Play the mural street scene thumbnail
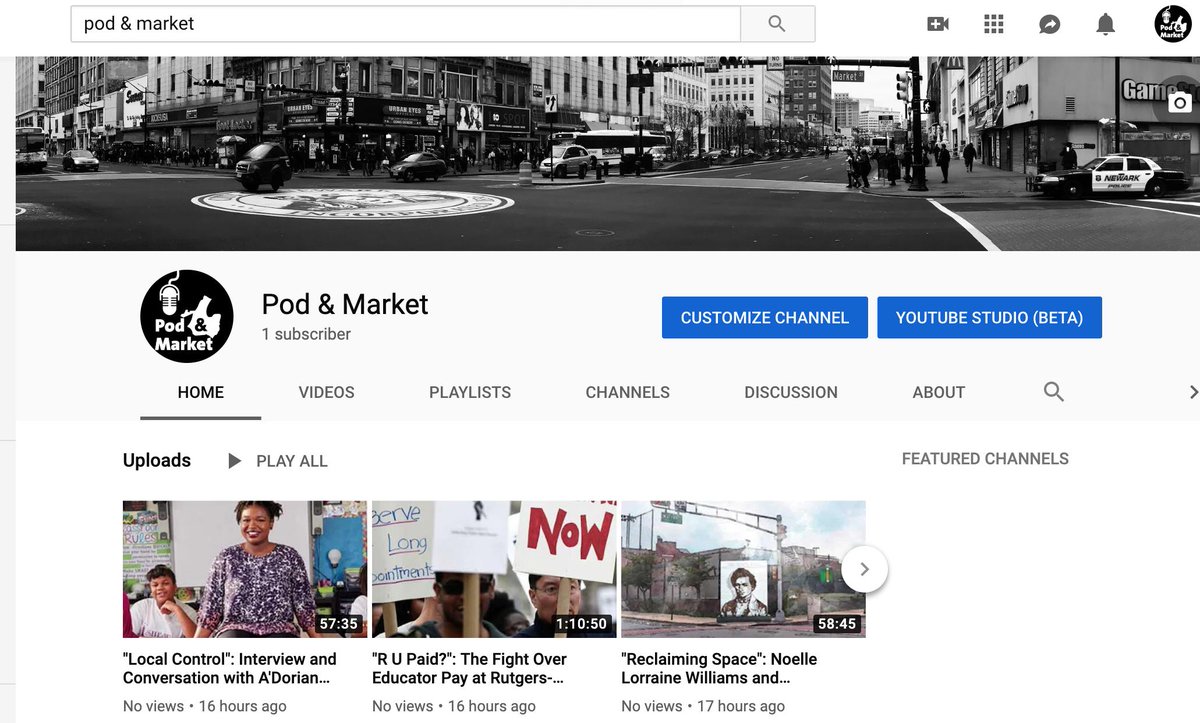 tap(743, 569)
